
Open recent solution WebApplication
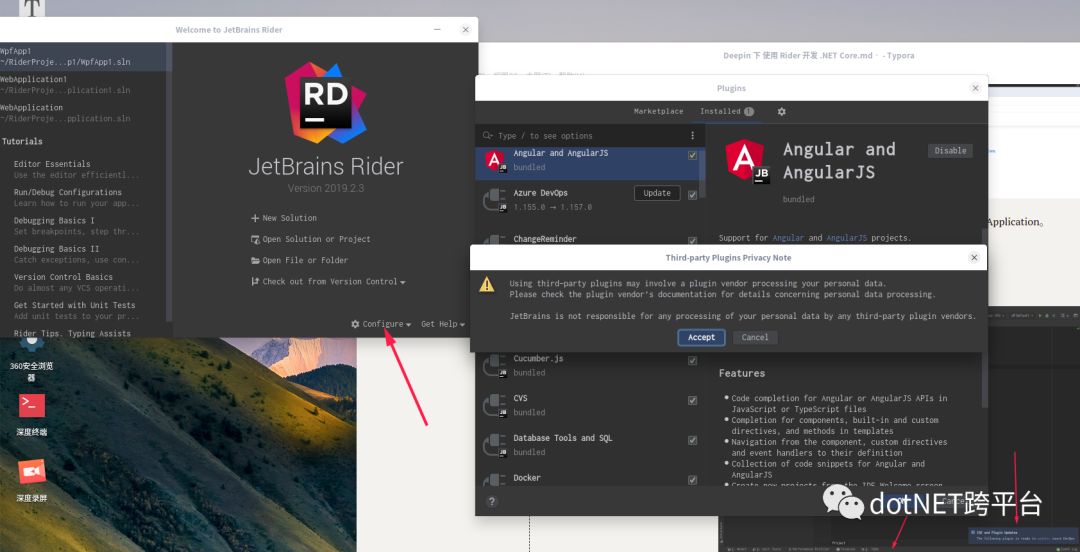[83, 113]
